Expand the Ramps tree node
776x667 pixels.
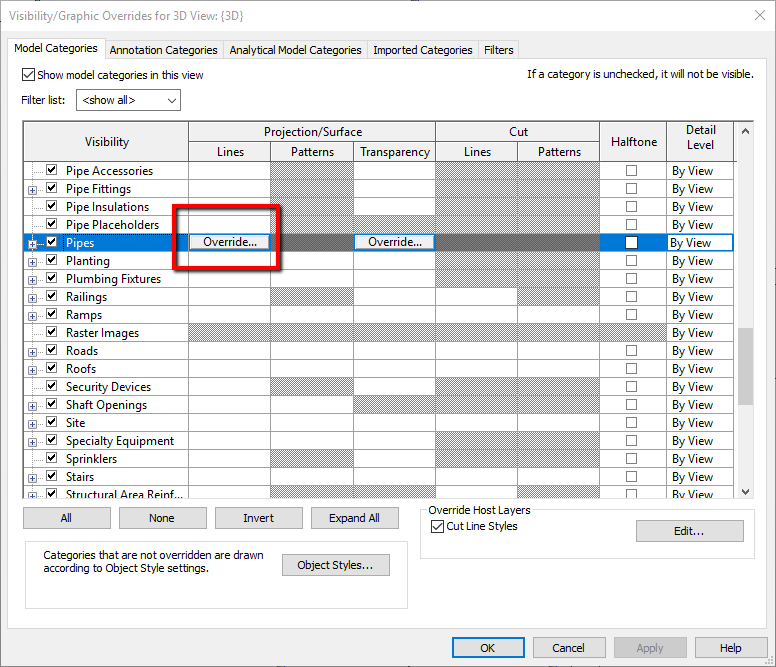(33, 316)
